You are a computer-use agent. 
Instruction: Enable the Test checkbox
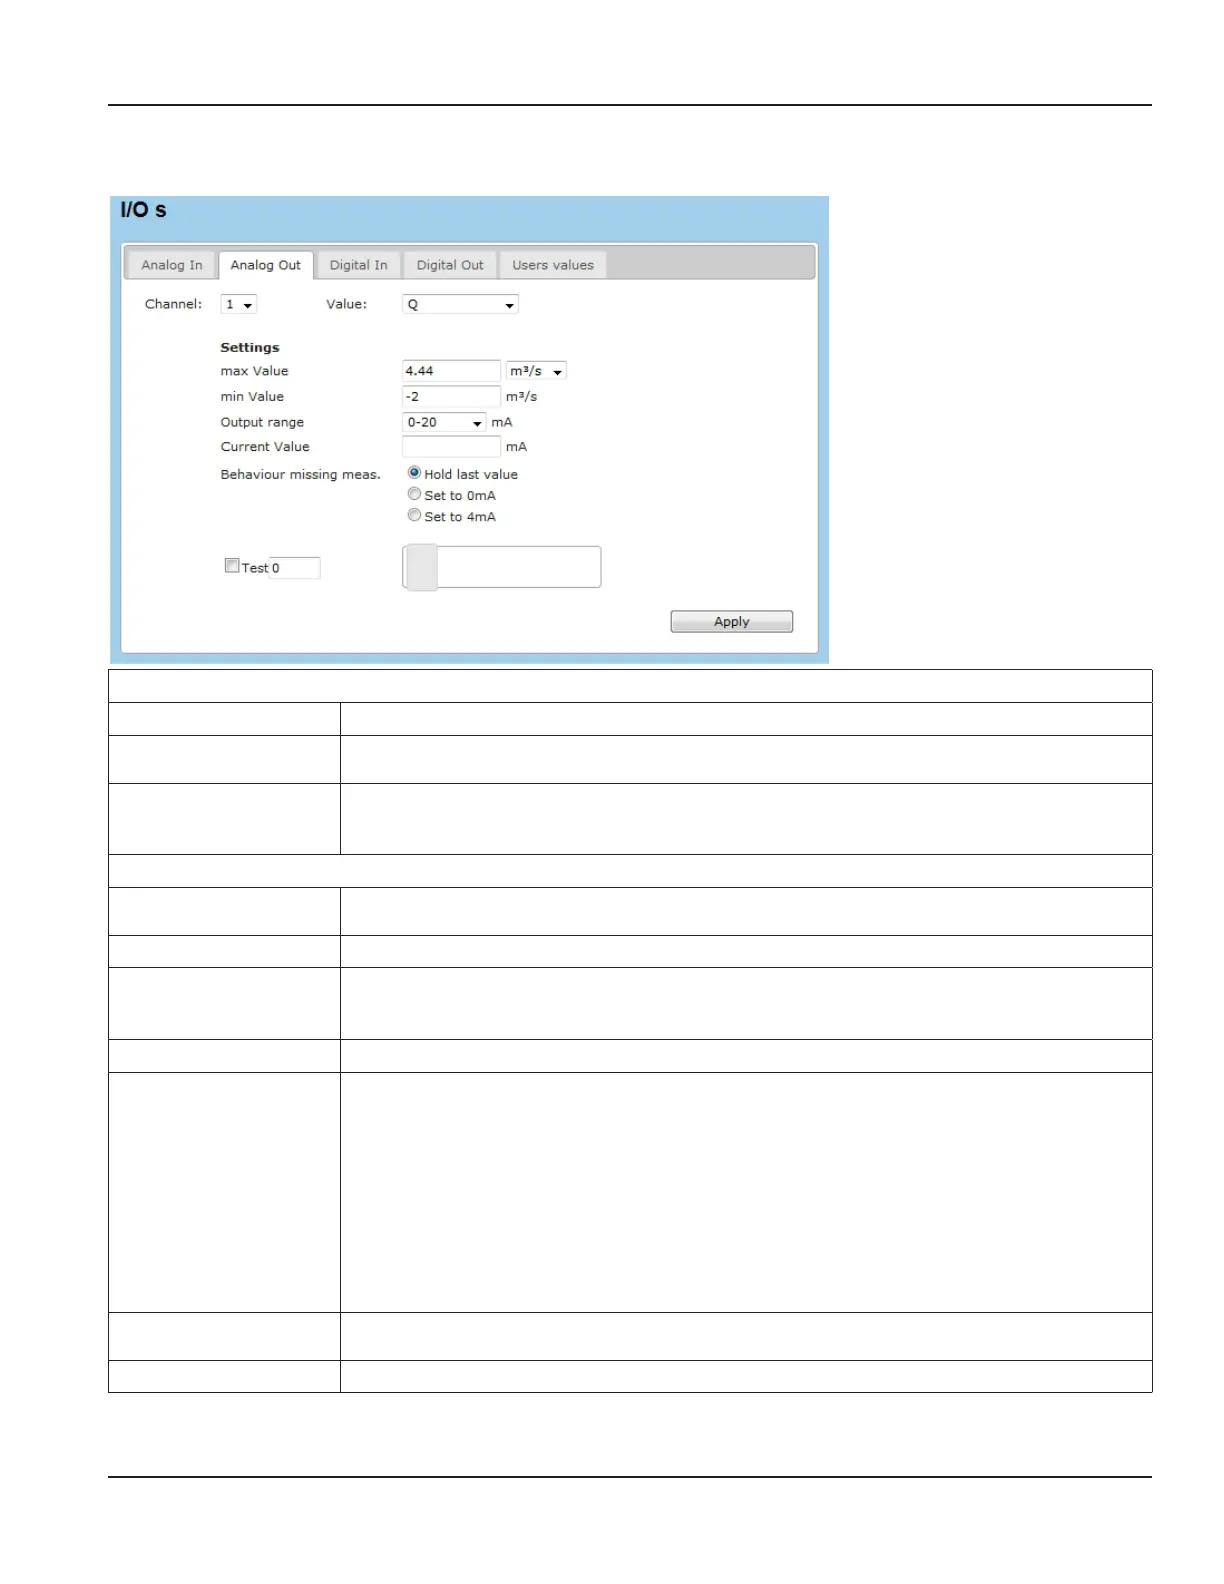point(232,566)
